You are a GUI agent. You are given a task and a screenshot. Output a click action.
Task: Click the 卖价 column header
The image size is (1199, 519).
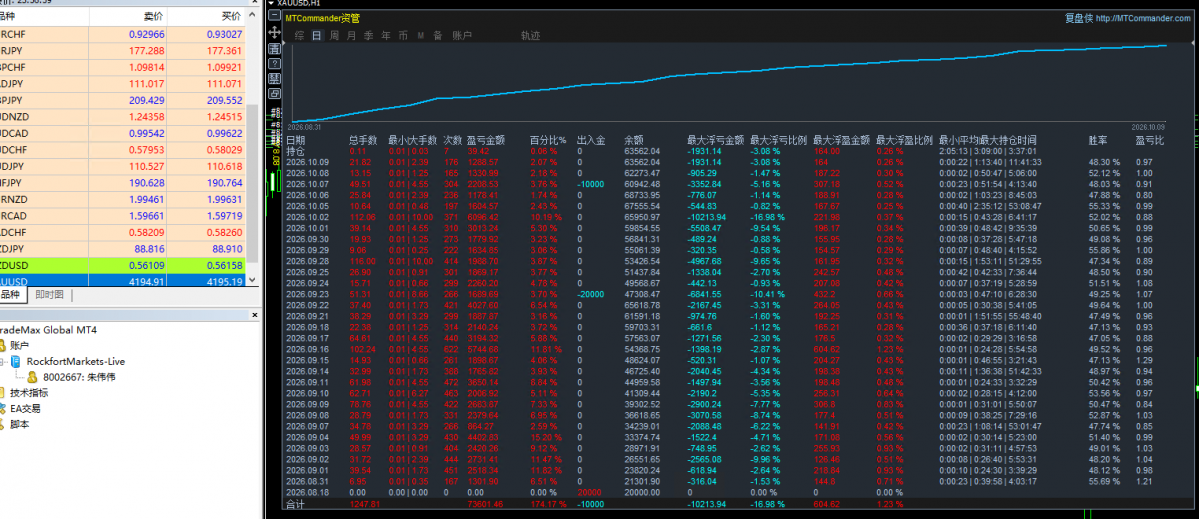(153, 16)
